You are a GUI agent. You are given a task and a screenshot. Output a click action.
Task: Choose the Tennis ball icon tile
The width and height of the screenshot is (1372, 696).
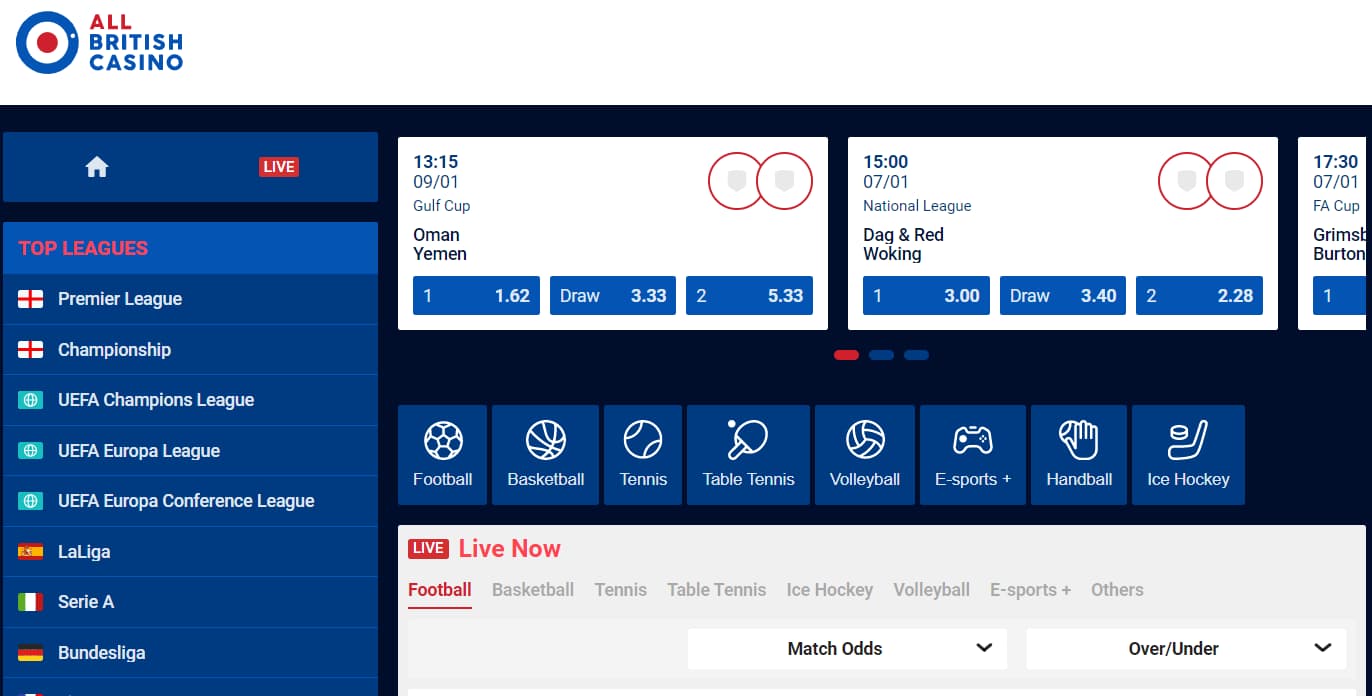(x=643, y=454)
